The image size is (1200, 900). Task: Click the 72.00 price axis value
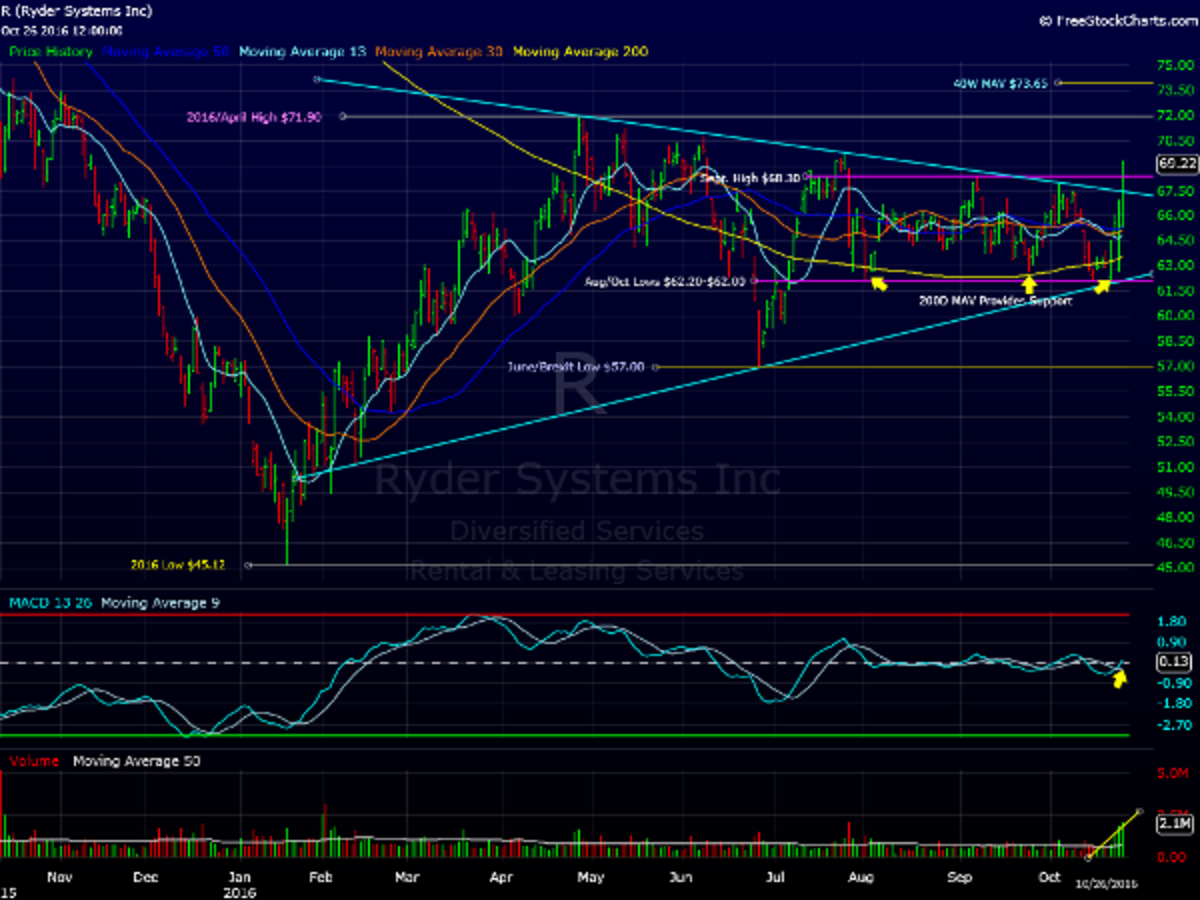pyautogui.click(x=1173, y=115)
